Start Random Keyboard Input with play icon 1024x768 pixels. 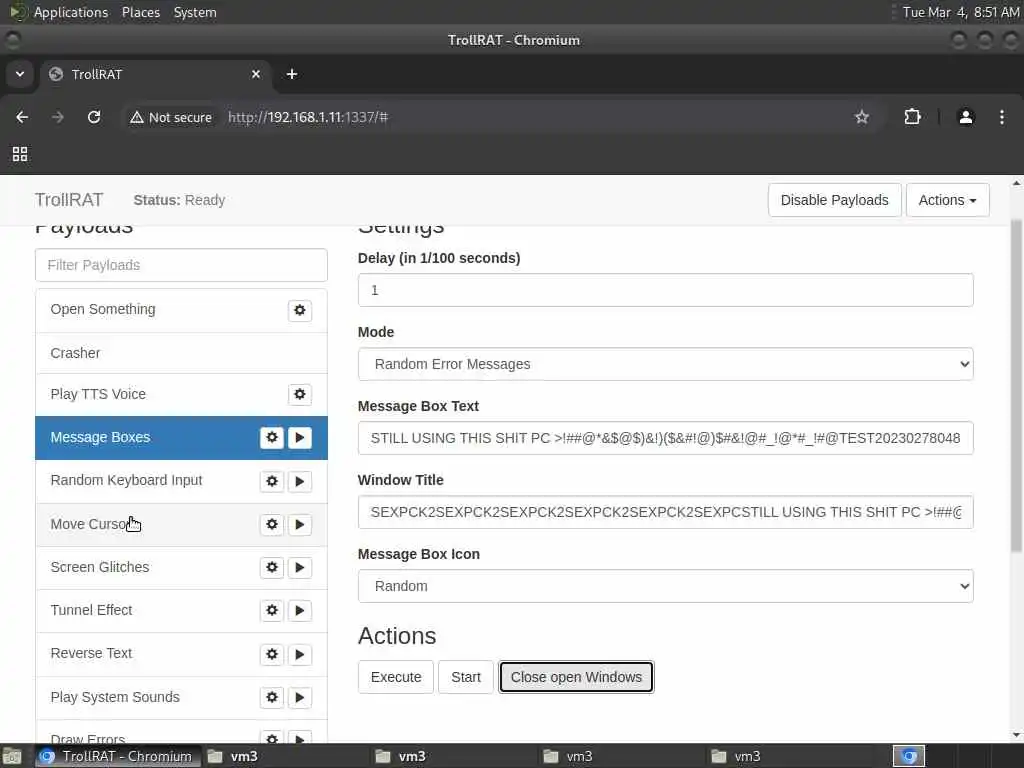300,481
